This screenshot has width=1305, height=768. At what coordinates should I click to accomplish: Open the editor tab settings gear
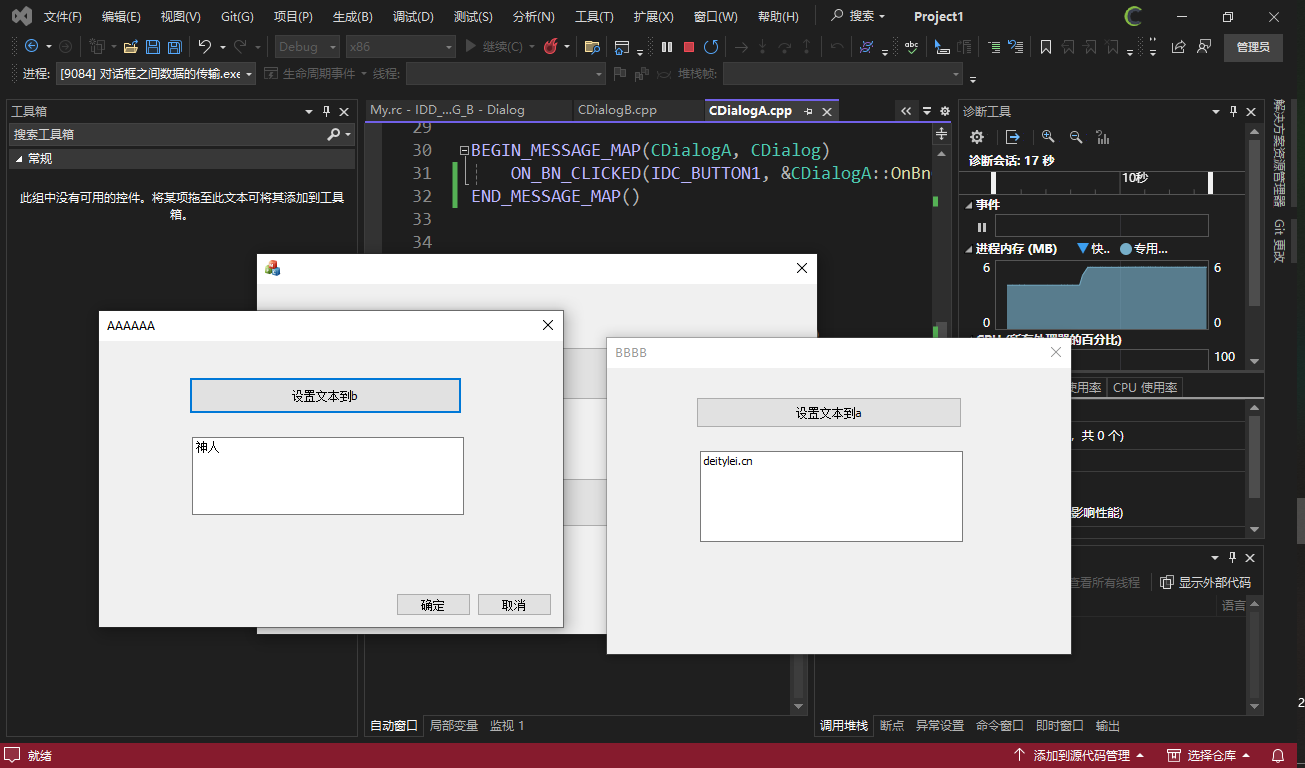tap(944, 111)
